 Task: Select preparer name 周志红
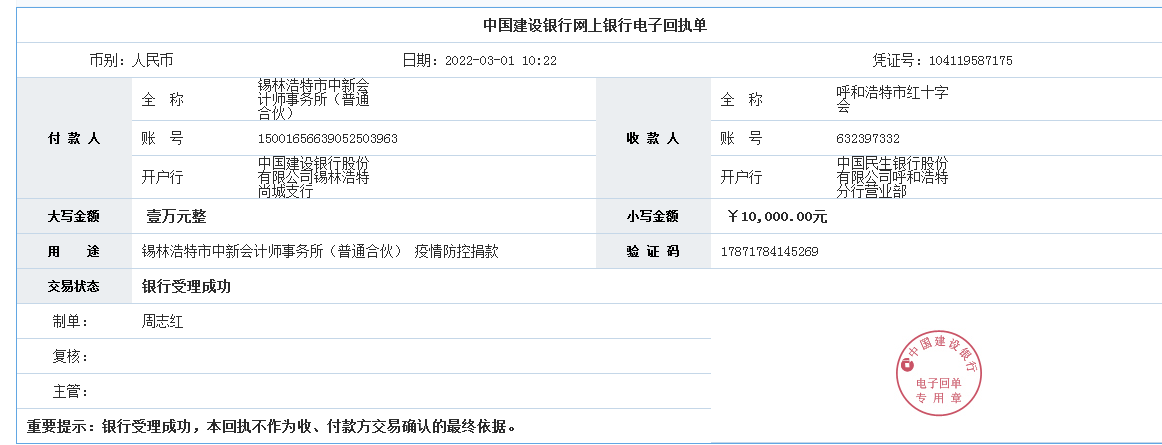(x=162, y=322)
